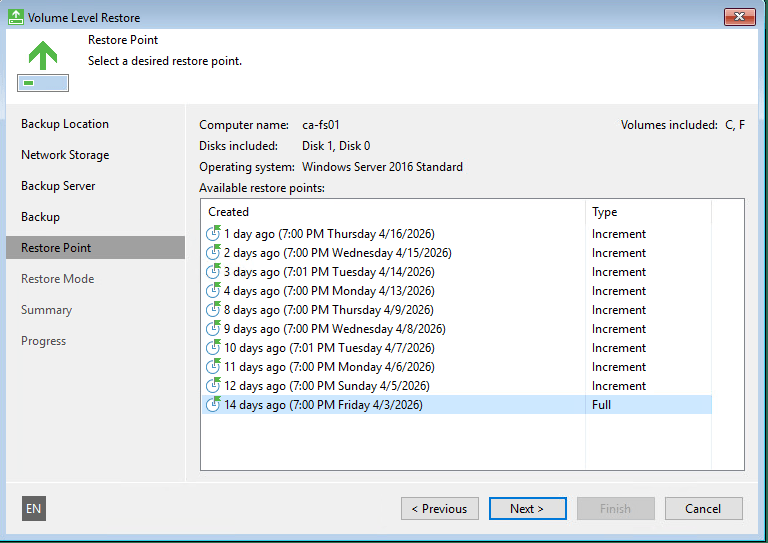Click the Next button
768x543 pixels.
[x=528, y=509]
